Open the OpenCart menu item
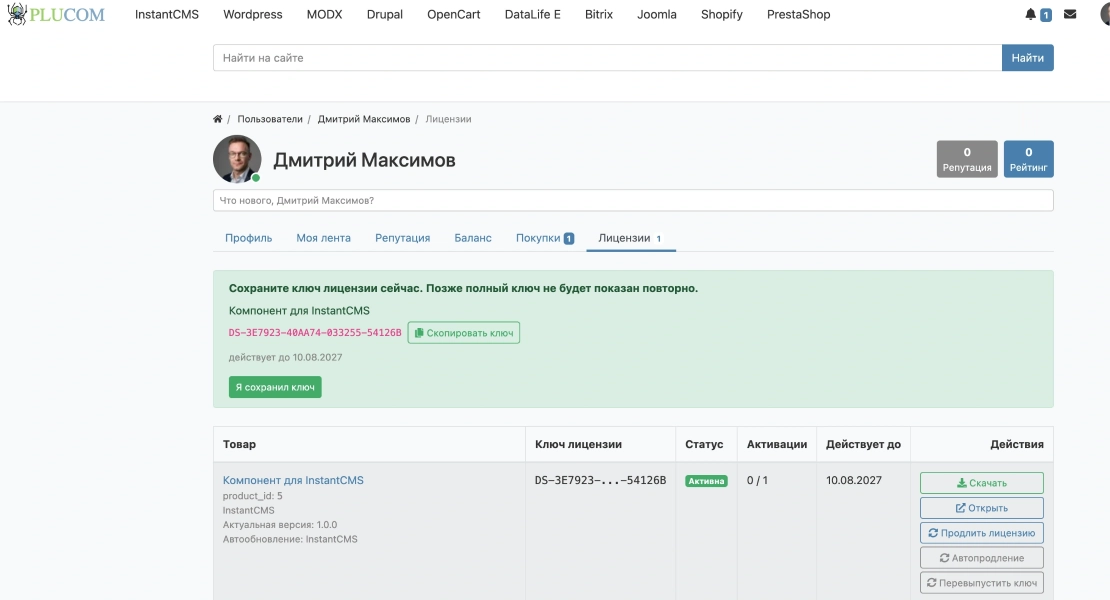Screen dimensions: 1110x600 pos(454,14)
